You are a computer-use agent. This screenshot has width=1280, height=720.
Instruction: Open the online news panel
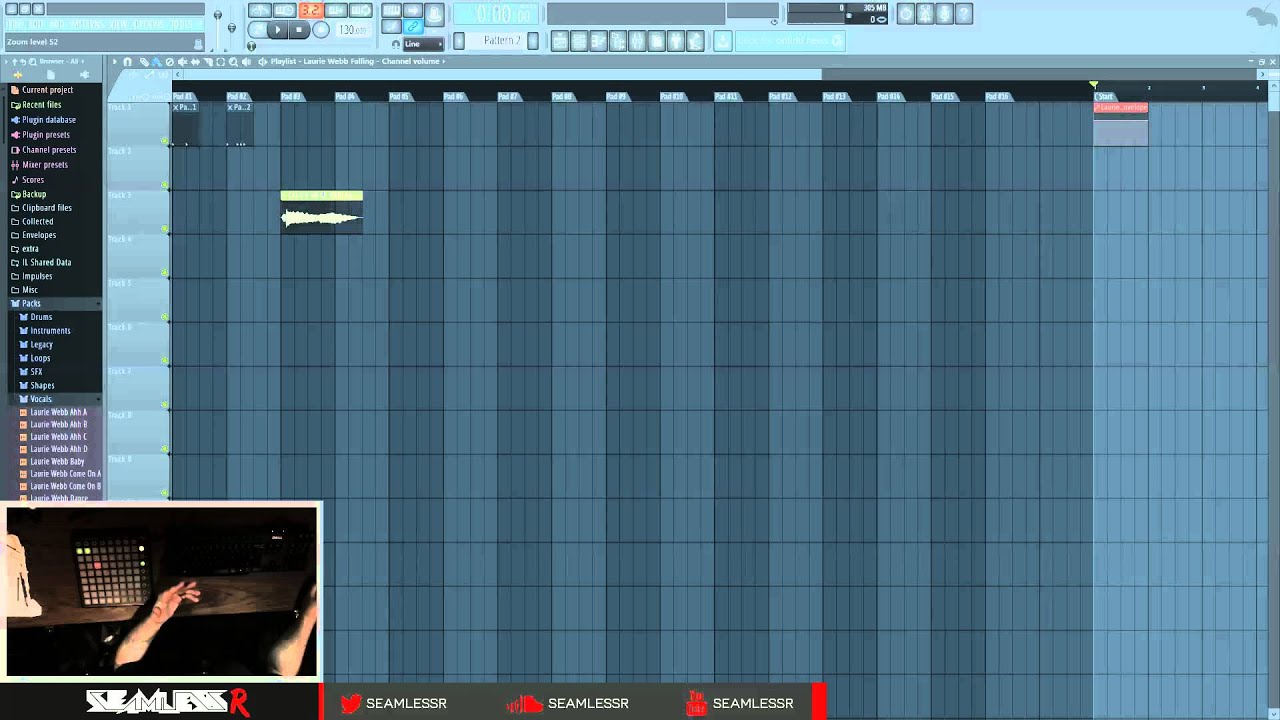(x=790, y=41)
